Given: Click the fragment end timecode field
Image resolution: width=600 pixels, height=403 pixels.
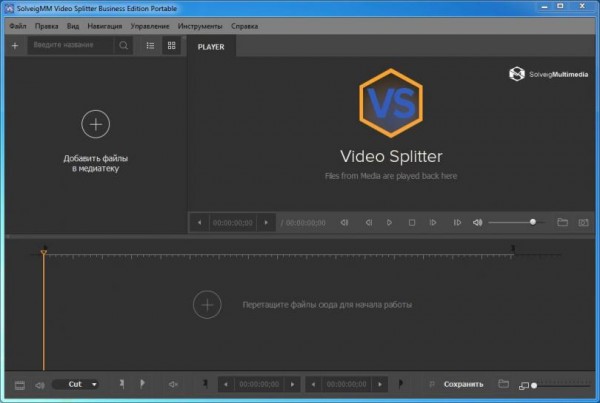Looking at the screenshot, I should tap(346, 384).
